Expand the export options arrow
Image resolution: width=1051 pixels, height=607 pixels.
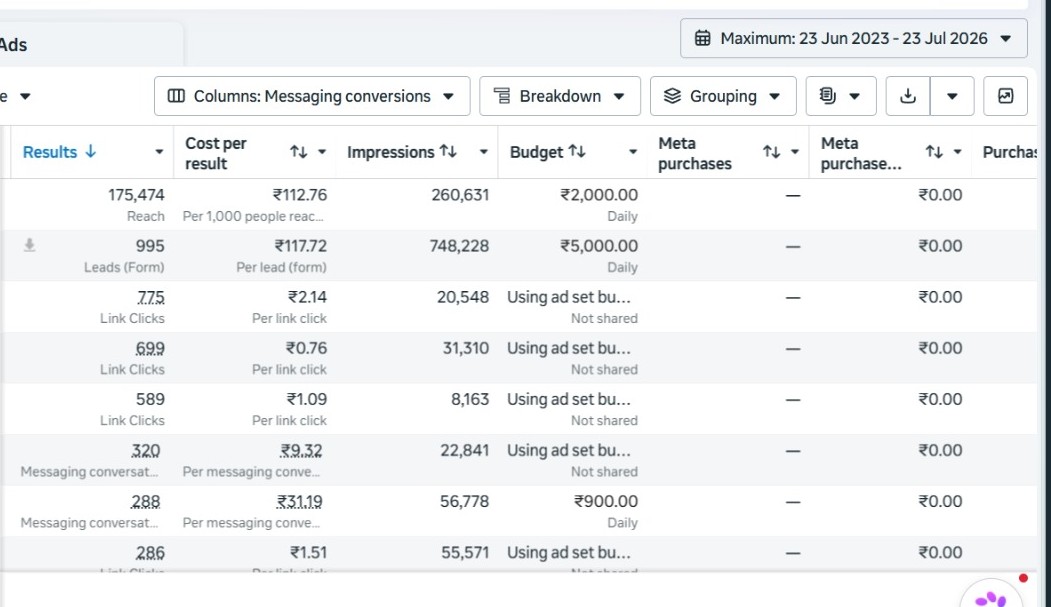[x=952, y=96]
